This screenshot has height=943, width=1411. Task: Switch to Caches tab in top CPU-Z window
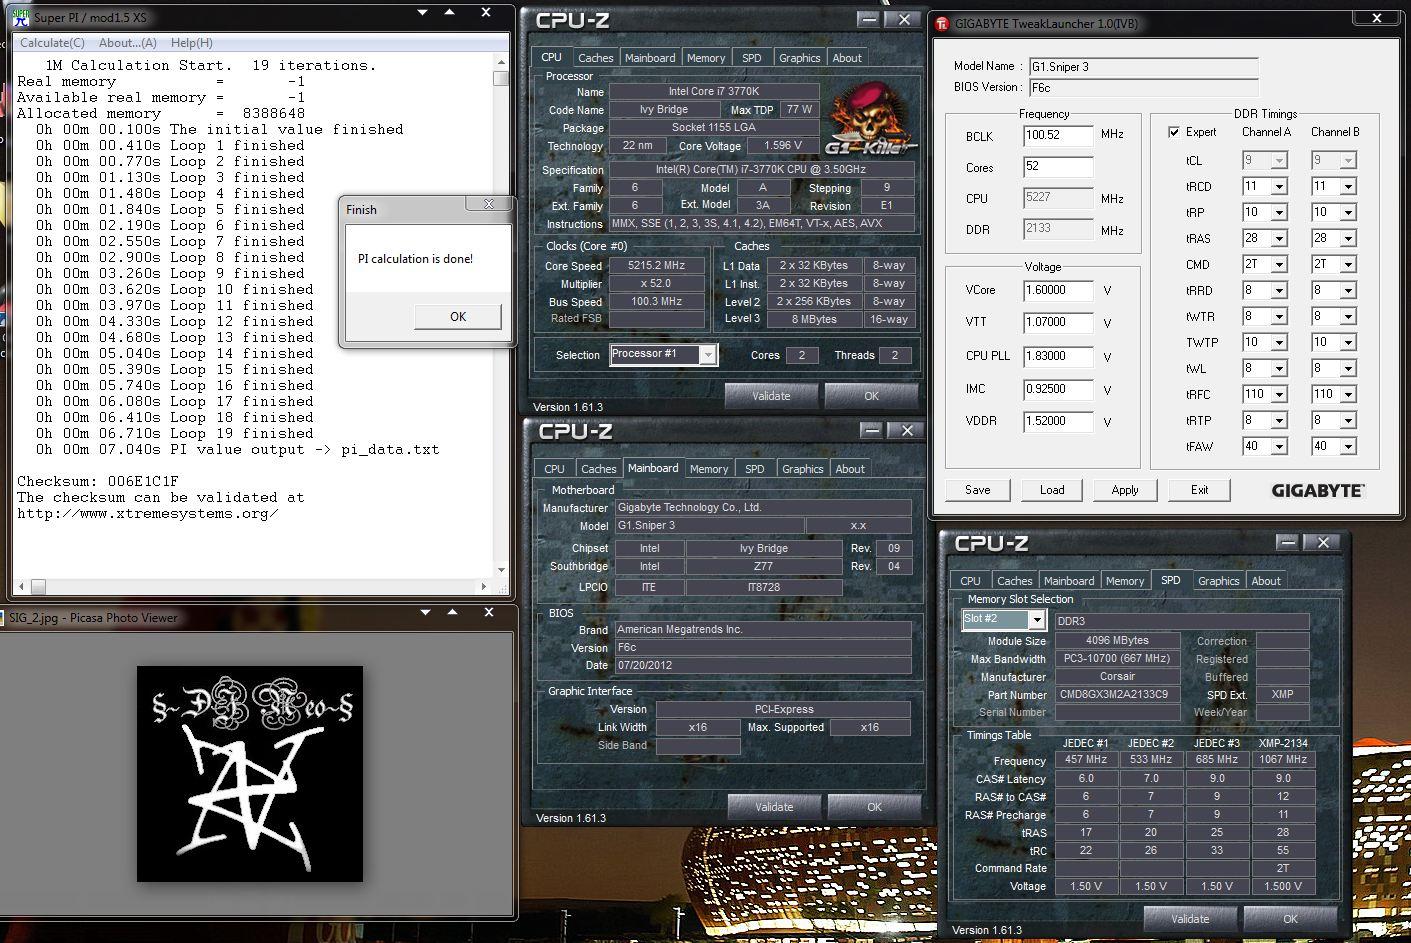coord(595,58)
